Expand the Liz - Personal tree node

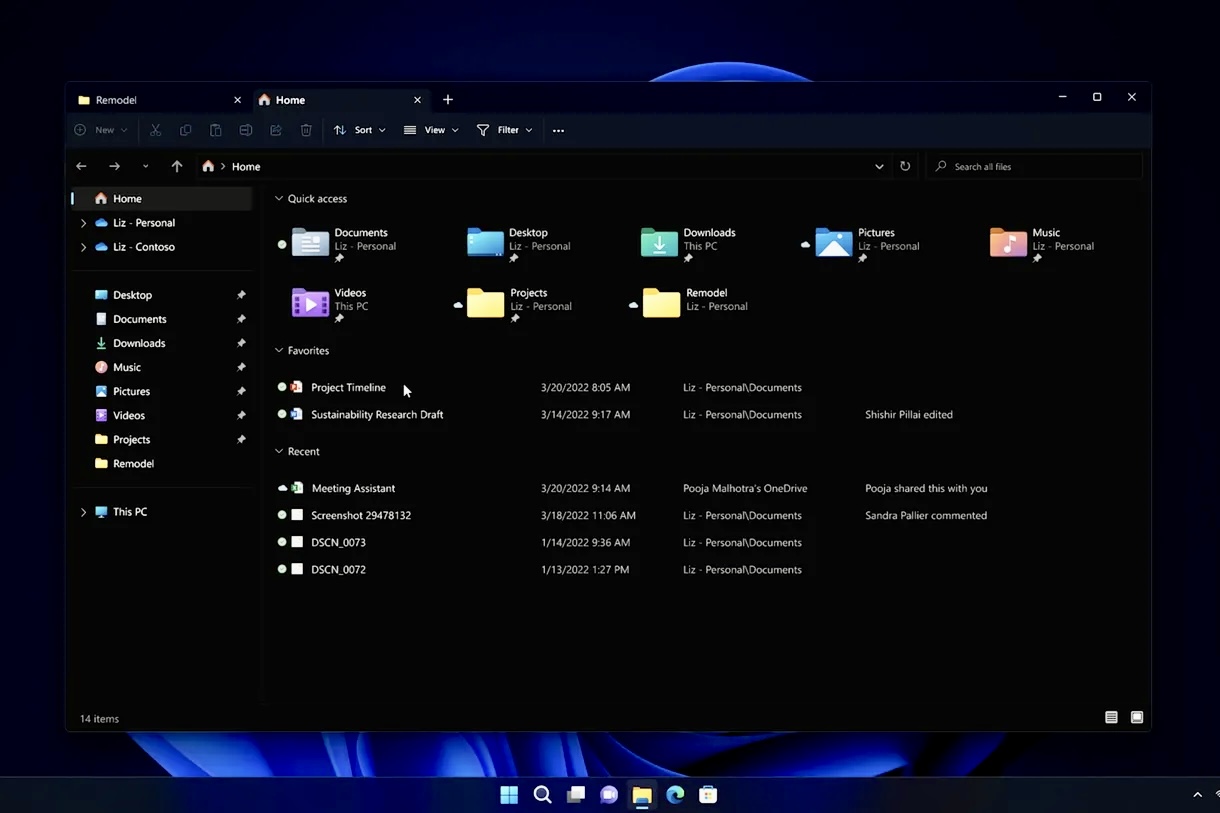83,223
